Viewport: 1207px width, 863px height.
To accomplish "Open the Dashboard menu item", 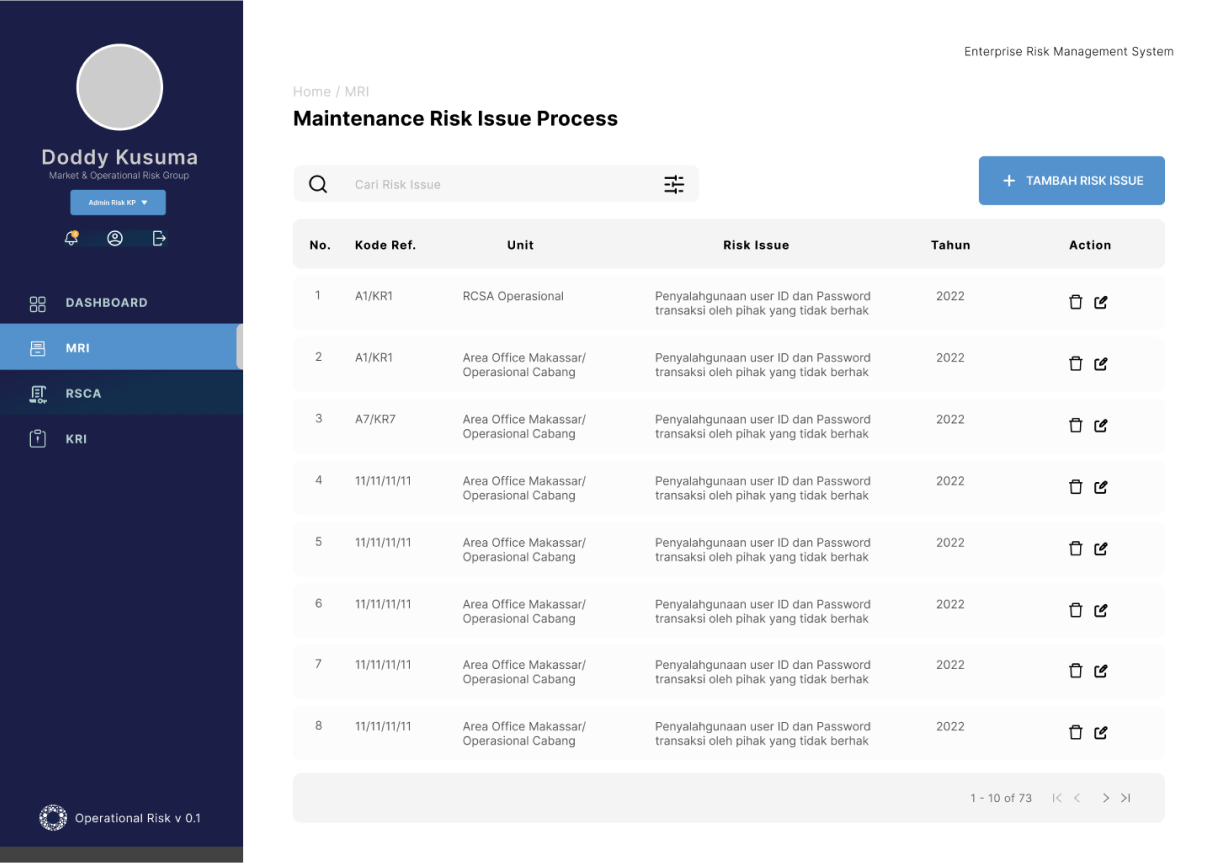I will 106,303.
